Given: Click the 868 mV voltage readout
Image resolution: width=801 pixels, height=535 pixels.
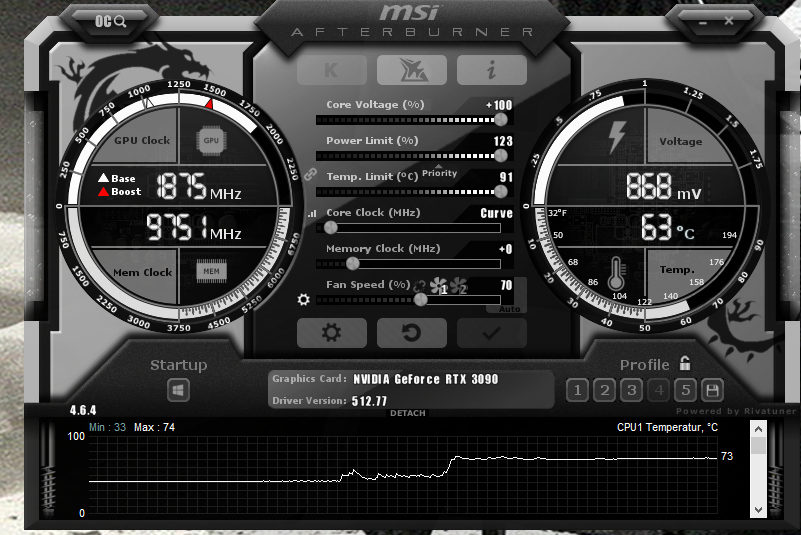Looking at the screenshot, I should pos(664,186).
